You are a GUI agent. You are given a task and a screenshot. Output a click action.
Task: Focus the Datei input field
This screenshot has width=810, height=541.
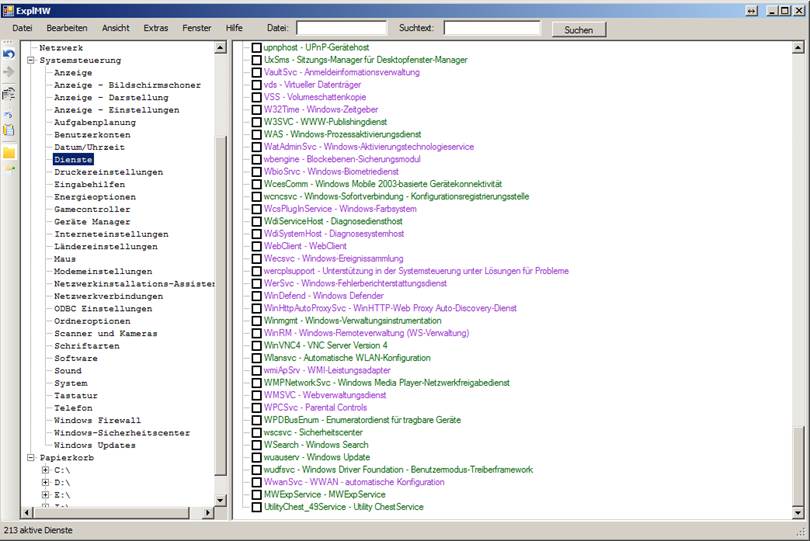341,28
